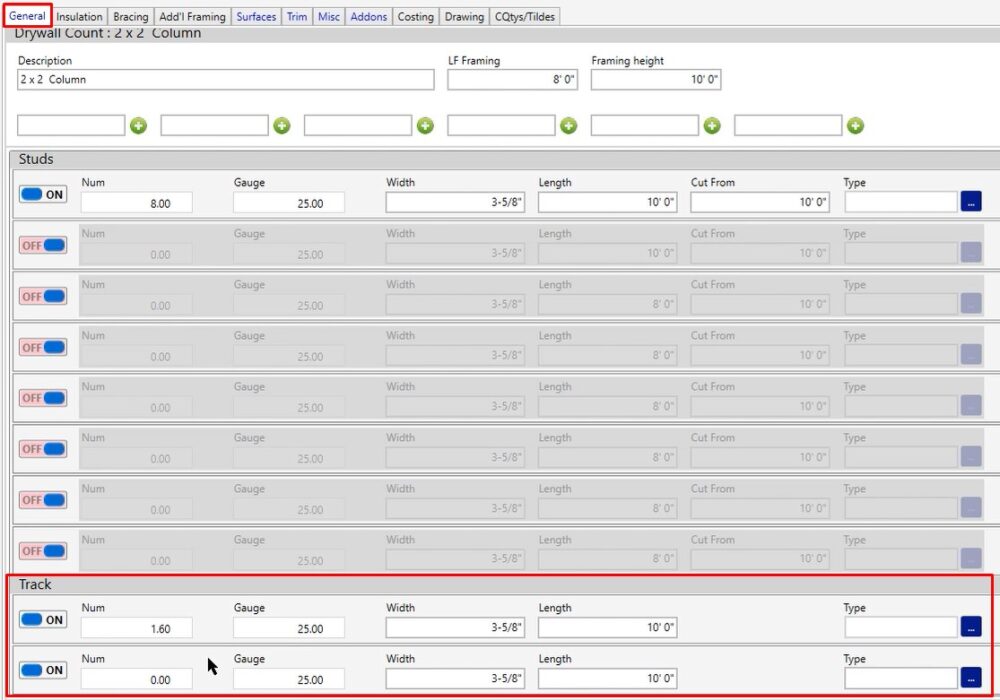Screen dimensions: 1000x700
Task: Open Type browse button in second Track row
Action: 970,679
